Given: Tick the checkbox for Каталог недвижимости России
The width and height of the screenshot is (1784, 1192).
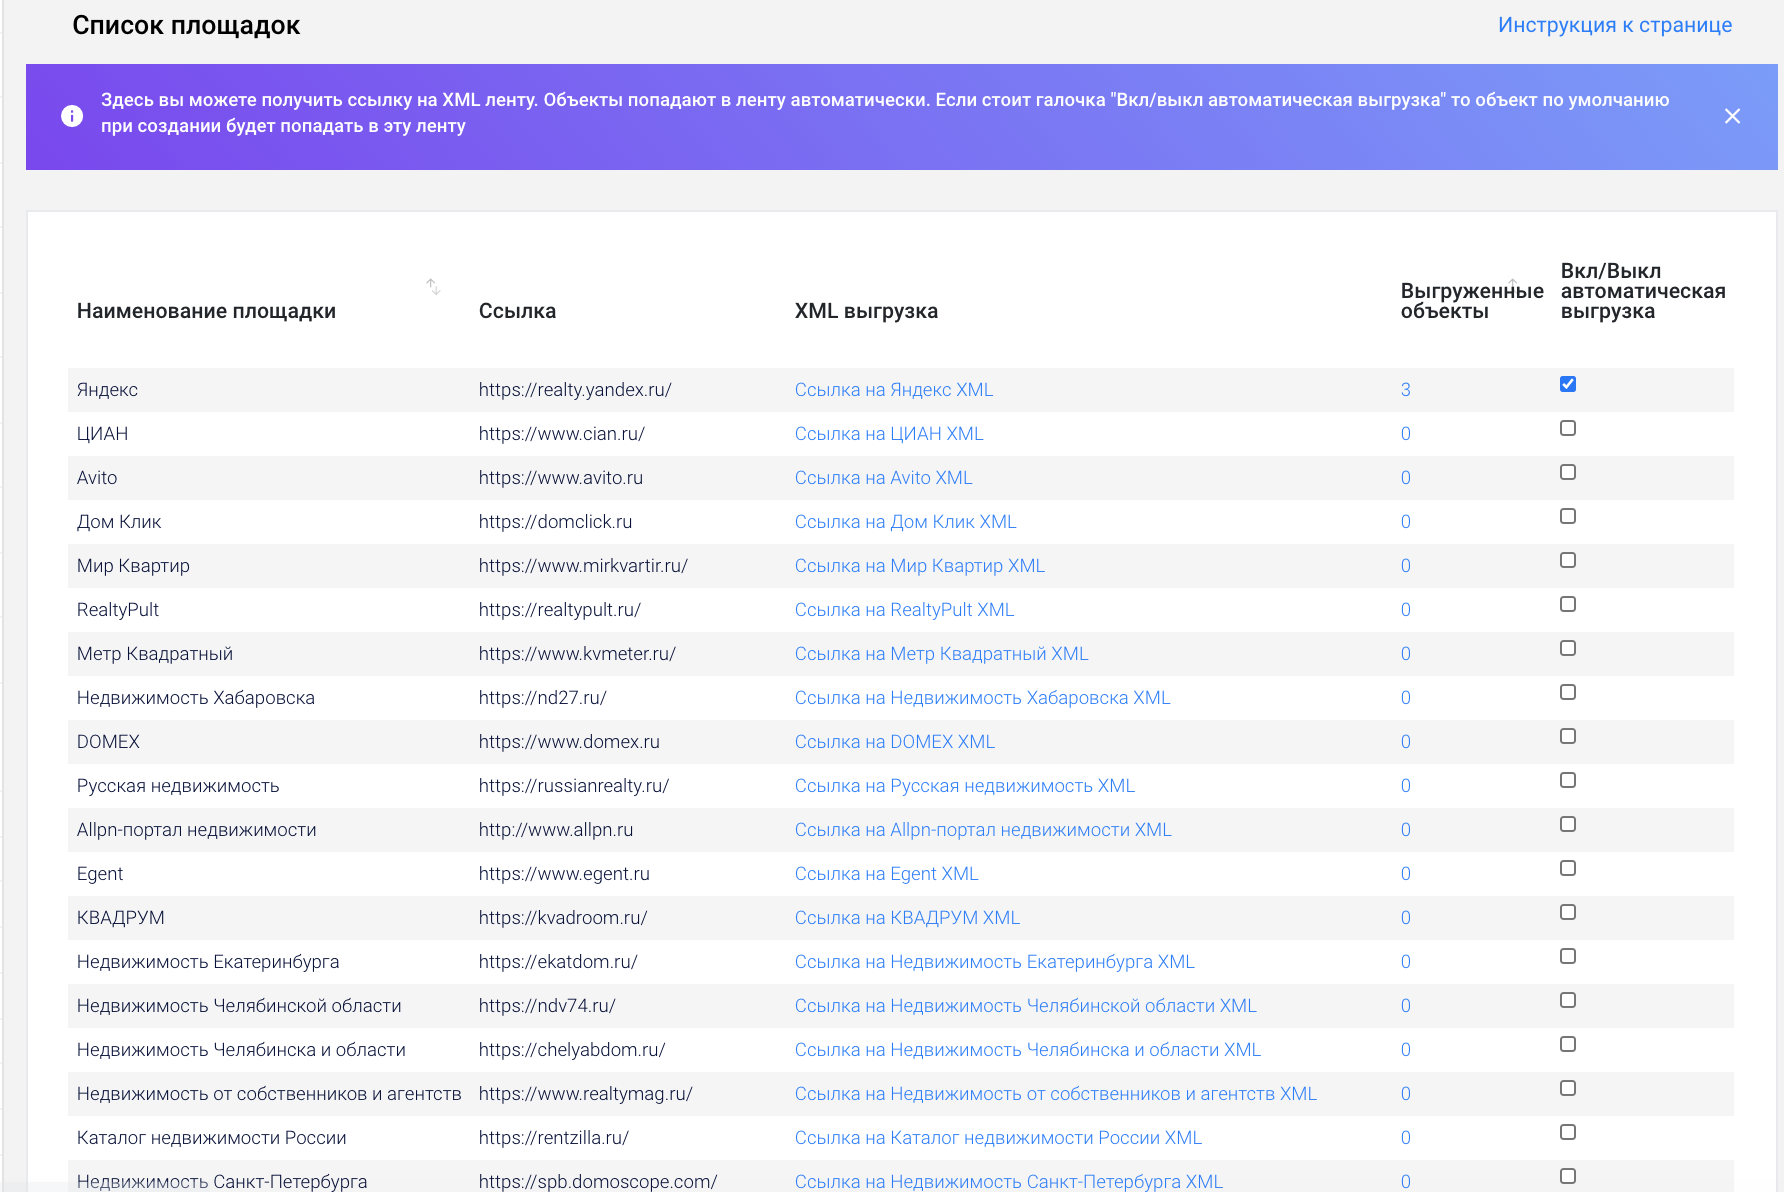Looking at the screenshot, I should click(1568, 1132).
